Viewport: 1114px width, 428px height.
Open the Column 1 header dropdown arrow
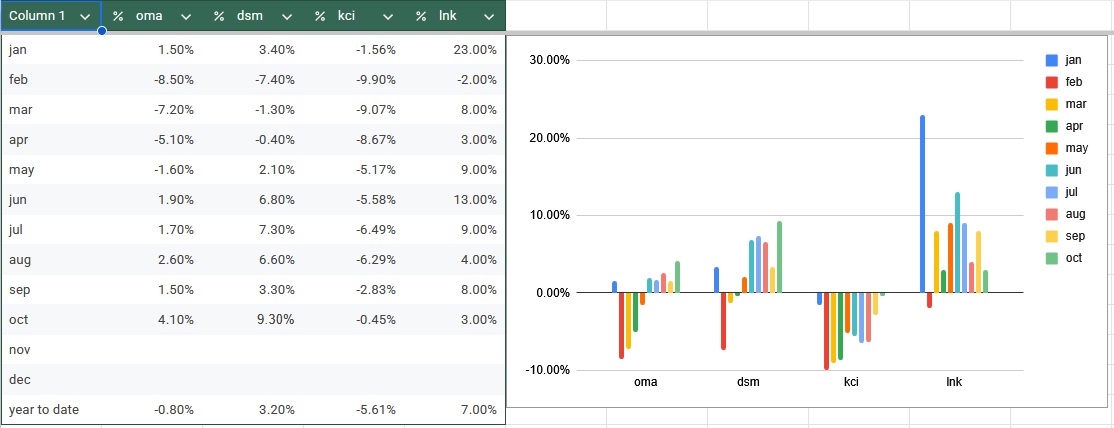(x=86, y=16)
